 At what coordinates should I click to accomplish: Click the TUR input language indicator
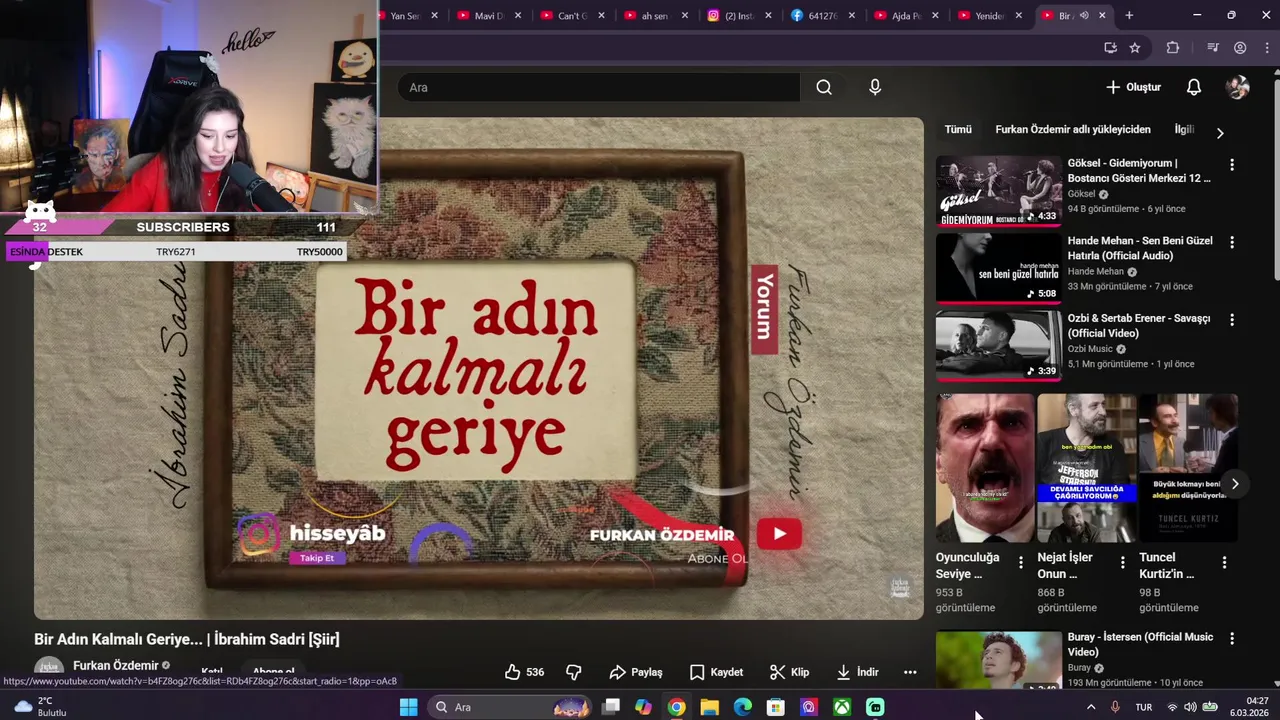click(x=1143, y=707)
